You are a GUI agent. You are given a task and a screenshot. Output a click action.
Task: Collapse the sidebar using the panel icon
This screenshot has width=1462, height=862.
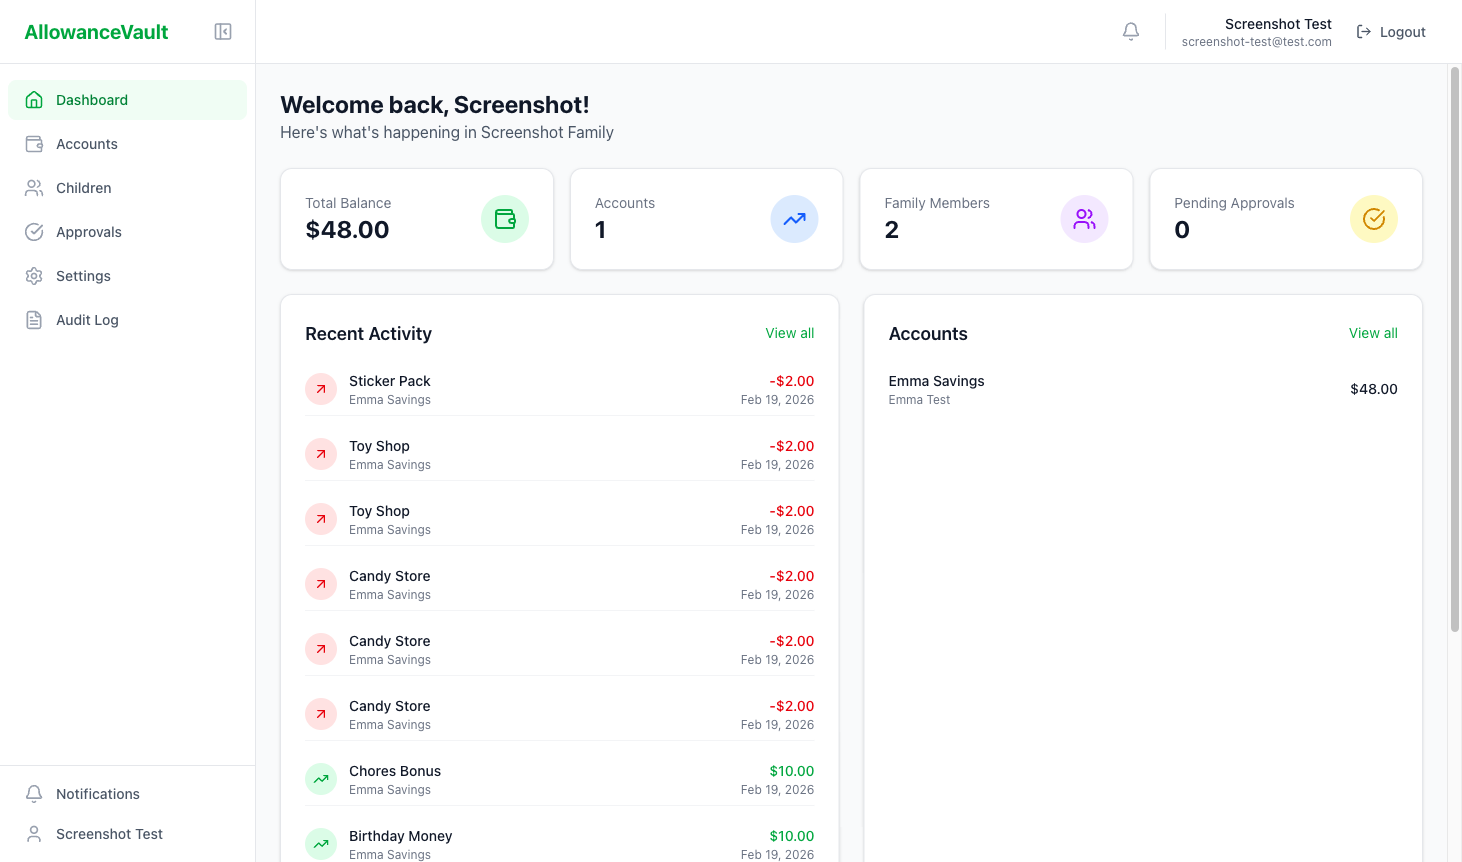coord(222,31)
